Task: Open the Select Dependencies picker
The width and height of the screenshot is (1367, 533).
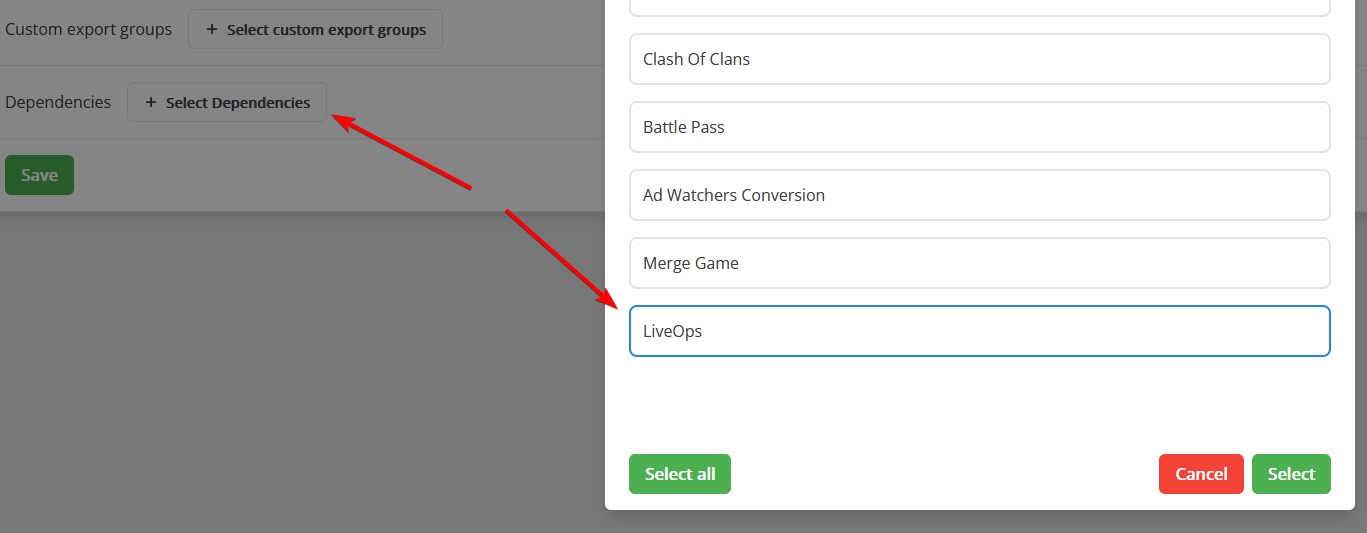Action: click(227, 102)
